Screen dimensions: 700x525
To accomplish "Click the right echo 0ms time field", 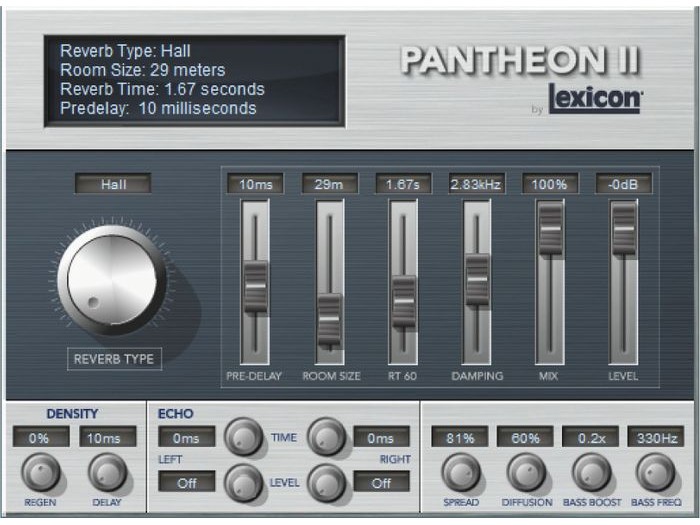I will (381, 438).
